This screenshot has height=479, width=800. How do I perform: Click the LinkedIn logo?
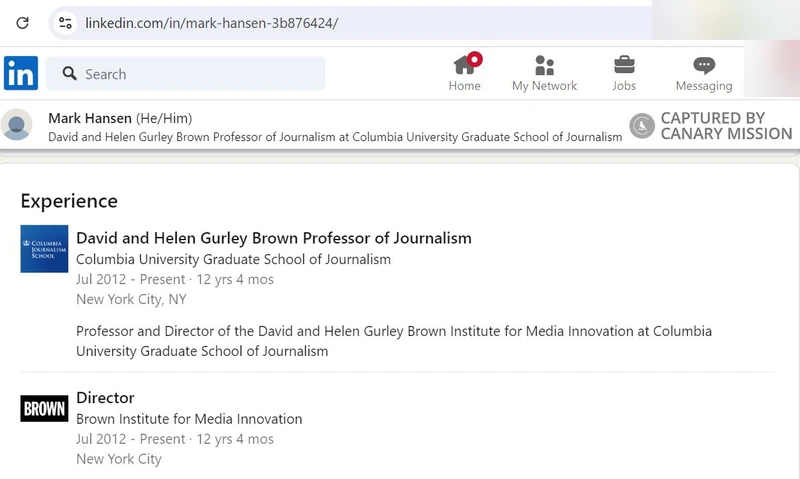[x=21, y=73]
